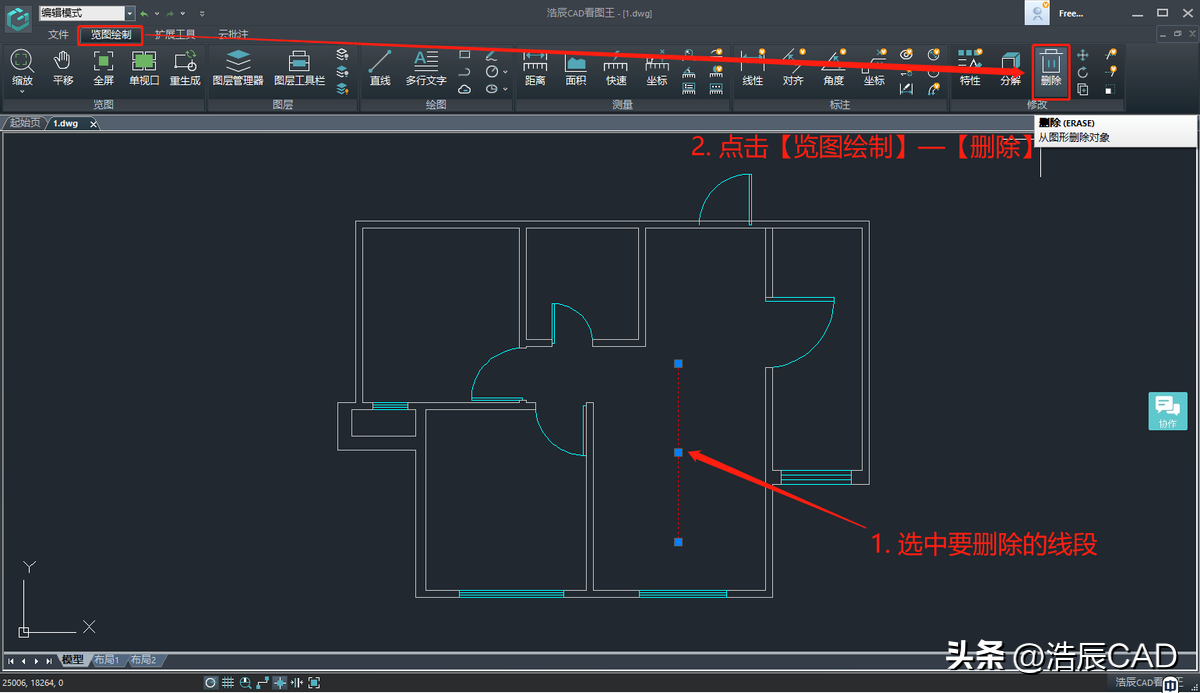Expand the 缩放 zoom options arrow
The image size is (1200, 693).
click(x=22, y=91)
